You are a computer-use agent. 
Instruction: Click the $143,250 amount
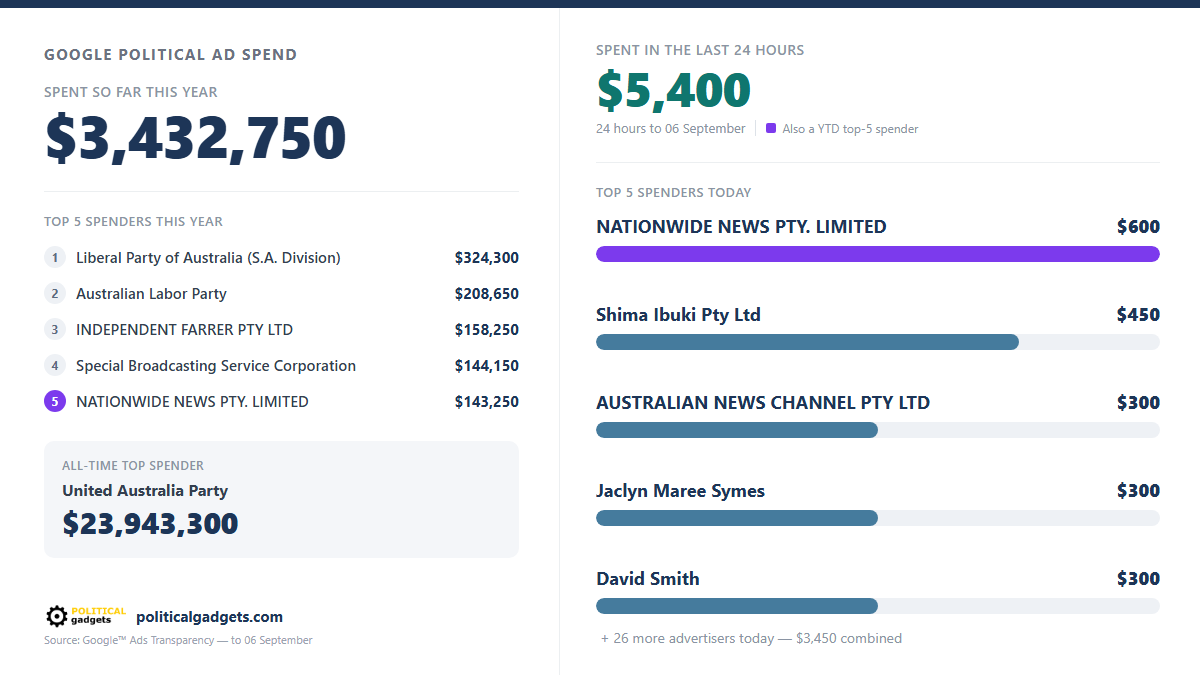tap(486, 402)
